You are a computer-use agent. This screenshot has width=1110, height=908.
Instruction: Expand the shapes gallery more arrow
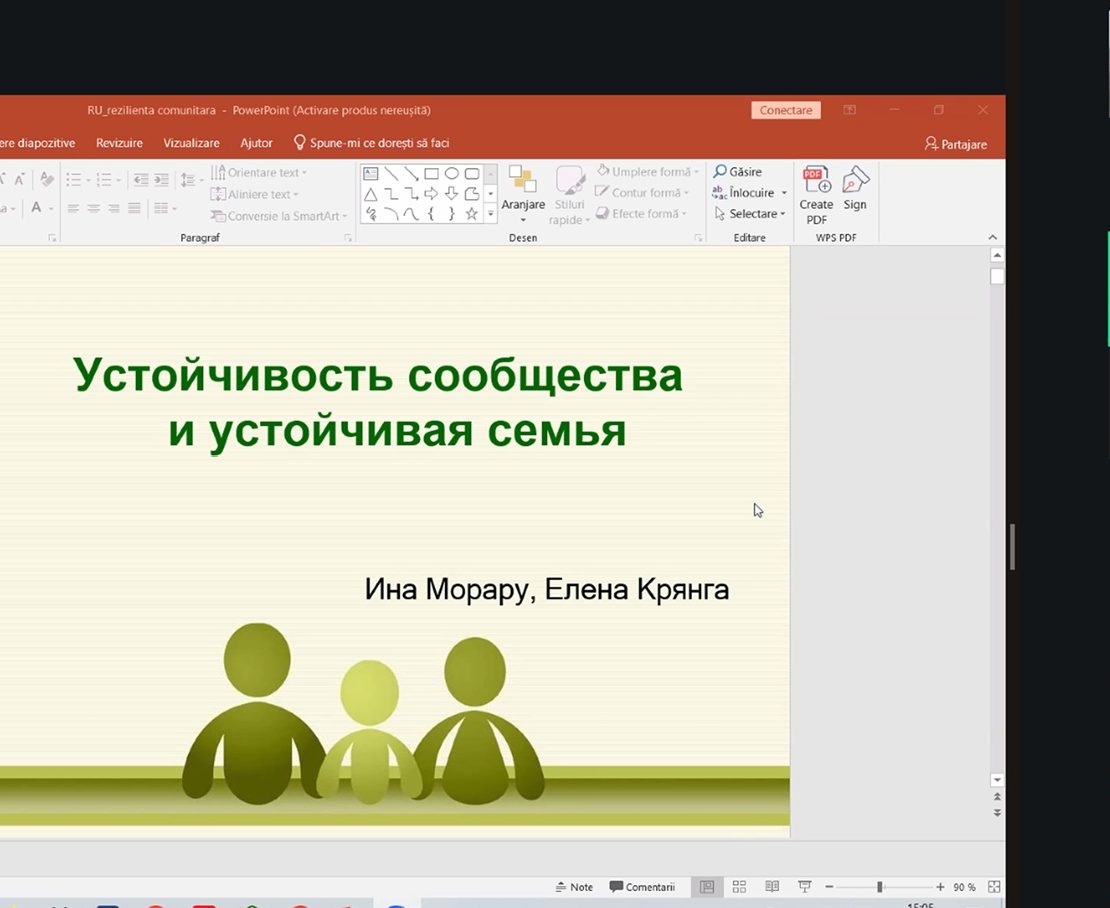click(x=491, y=214)
